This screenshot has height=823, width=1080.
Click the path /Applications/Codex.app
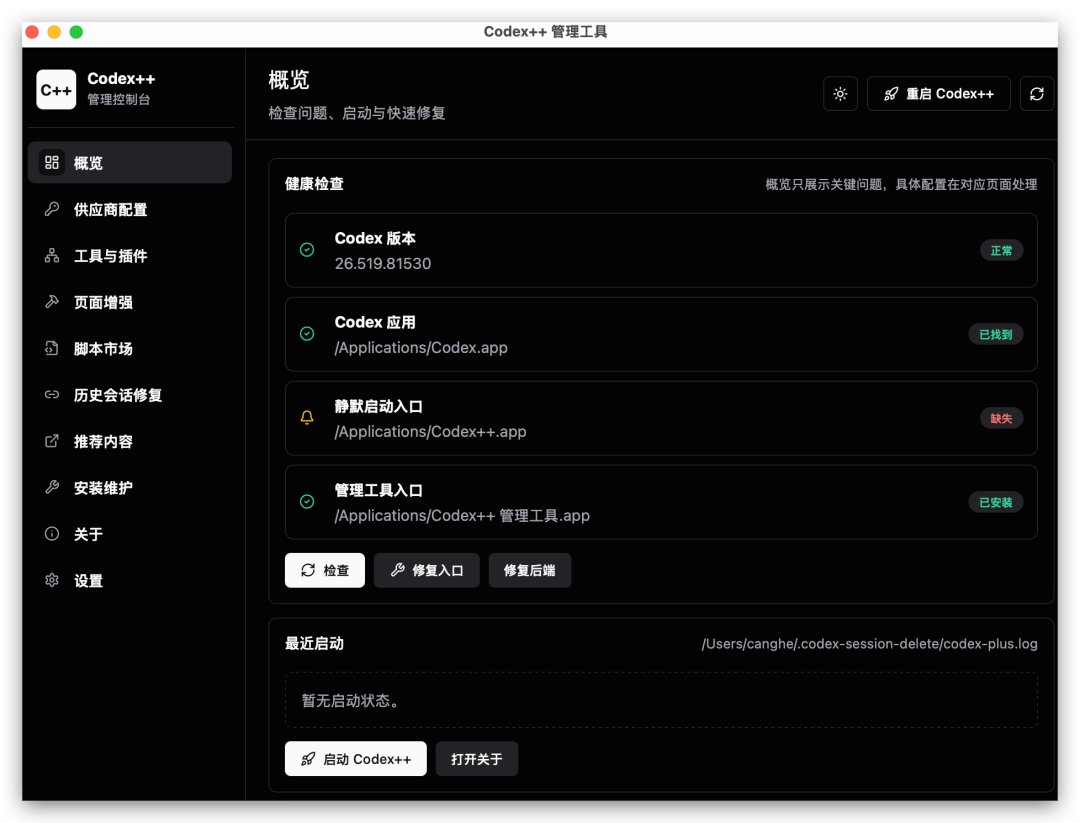point(421,348)
